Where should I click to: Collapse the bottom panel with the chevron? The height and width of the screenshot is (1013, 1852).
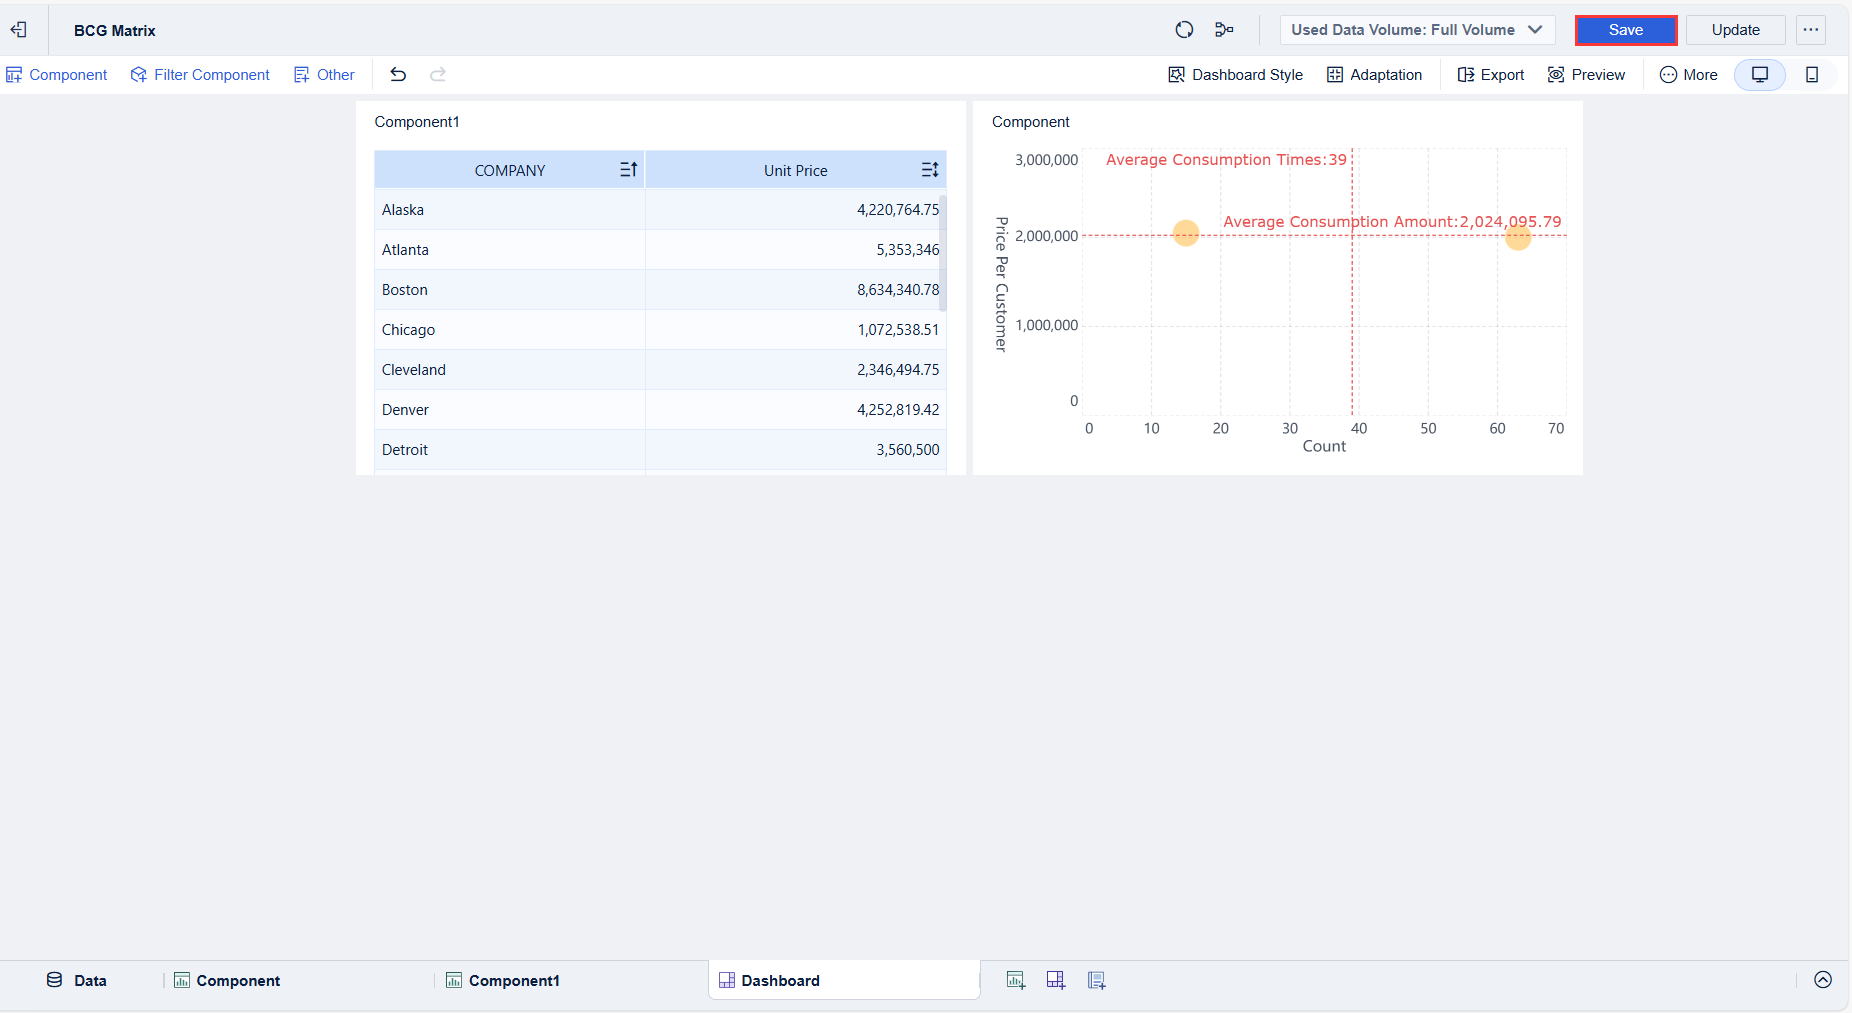pos(1823,980)
